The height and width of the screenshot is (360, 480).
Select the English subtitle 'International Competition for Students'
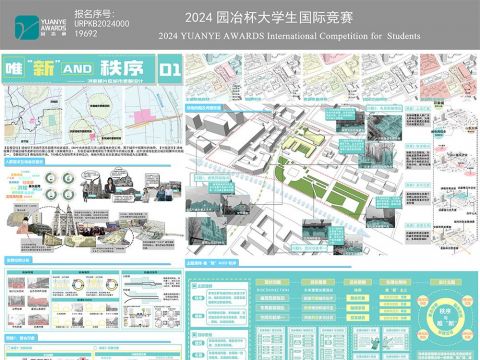click(344, 36)
